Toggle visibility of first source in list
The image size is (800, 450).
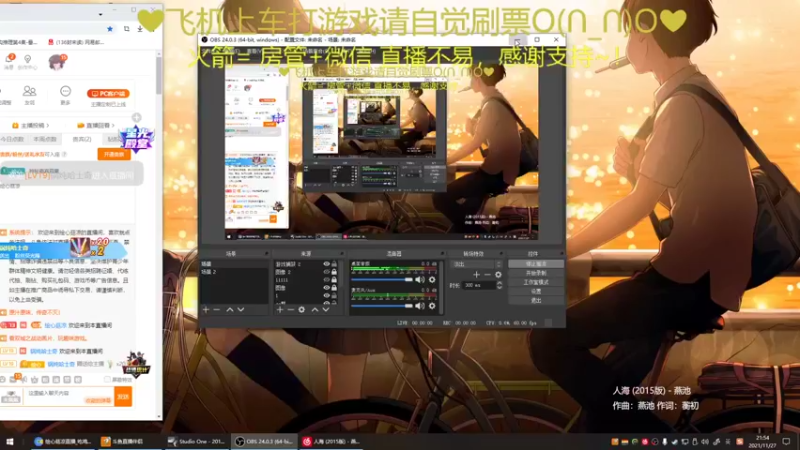tap(327, 264)
